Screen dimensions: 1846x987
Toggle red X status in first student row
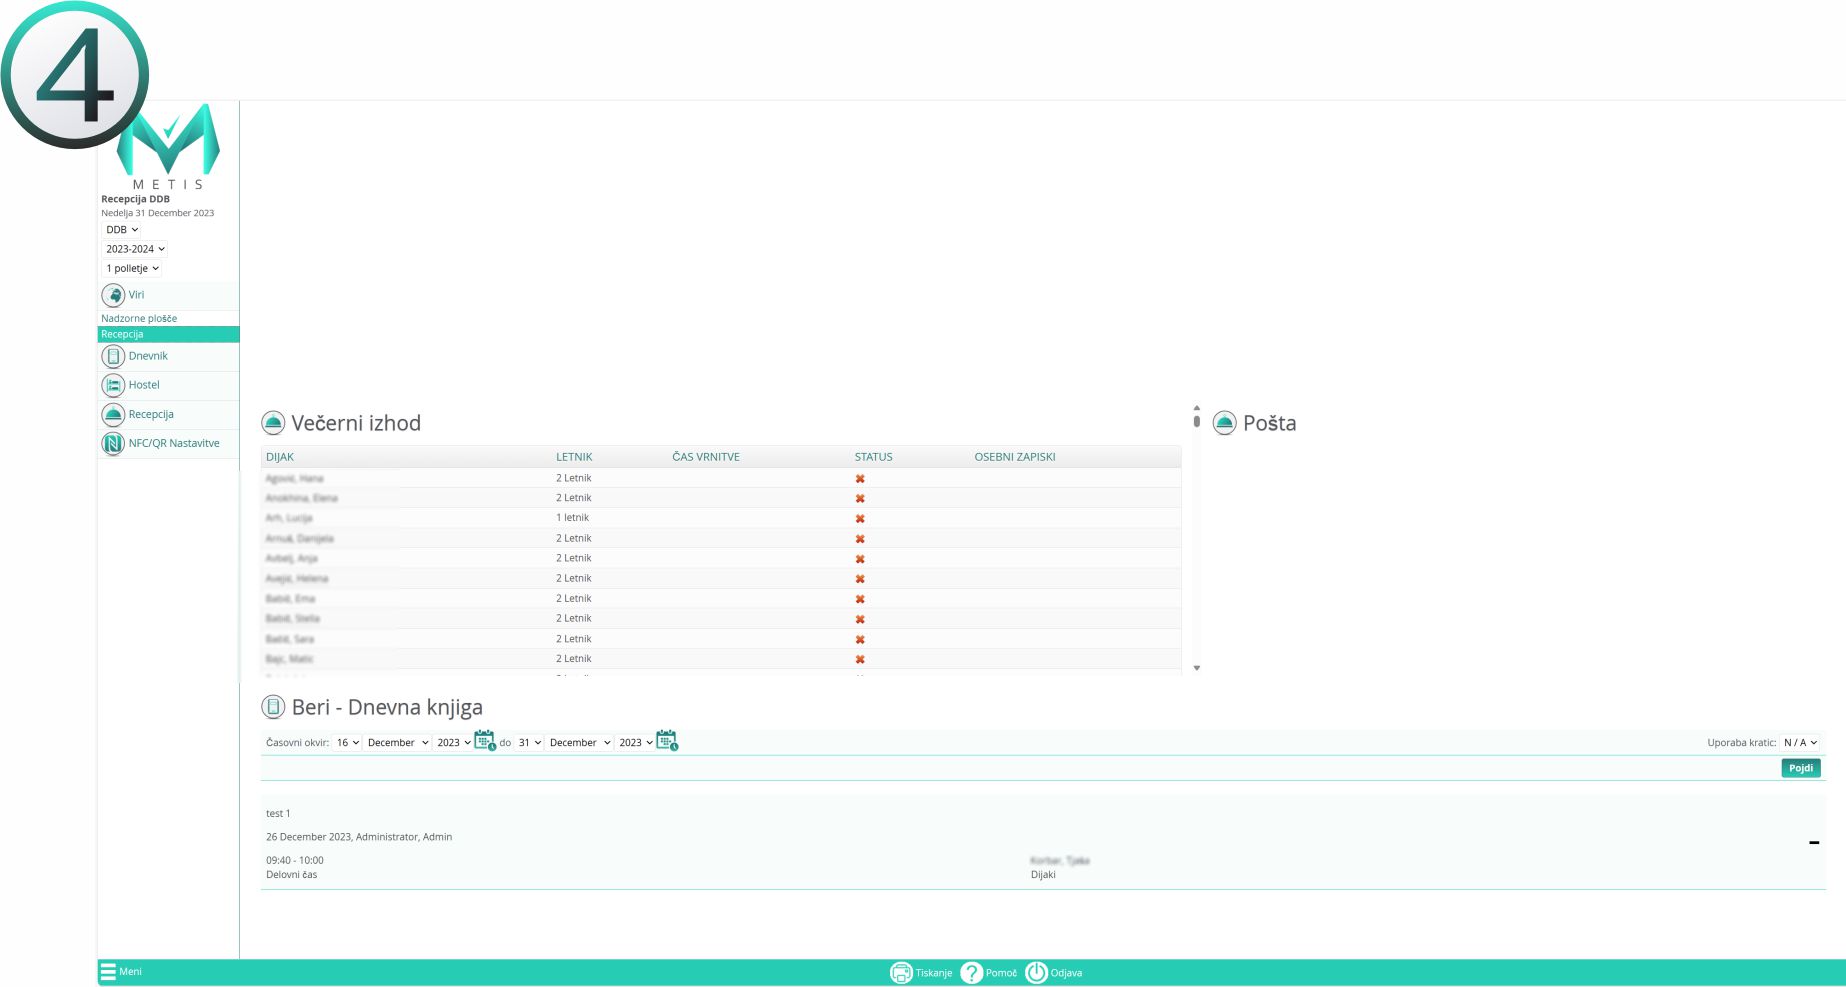click(x=860, y=479)
